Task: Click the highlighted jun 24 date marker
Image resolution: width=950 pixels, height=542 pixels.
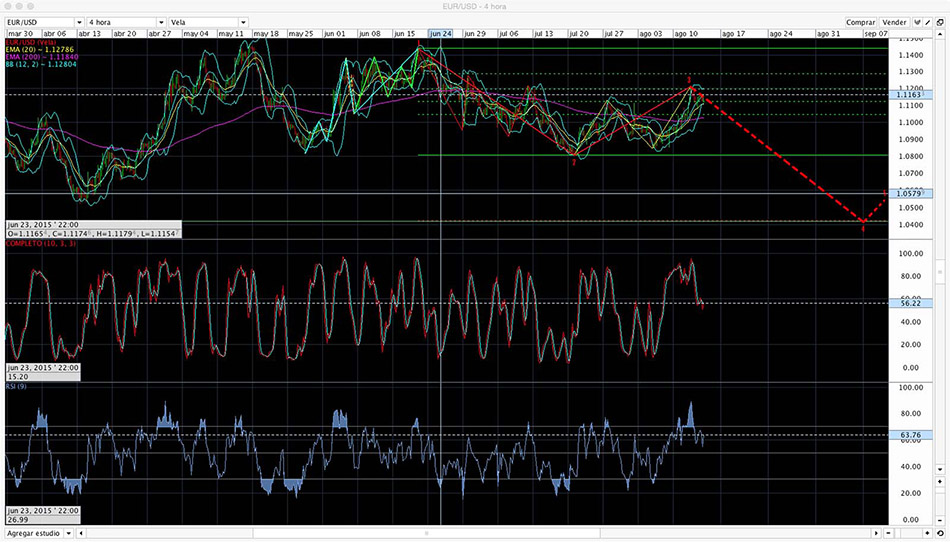Action: [441, 33]
